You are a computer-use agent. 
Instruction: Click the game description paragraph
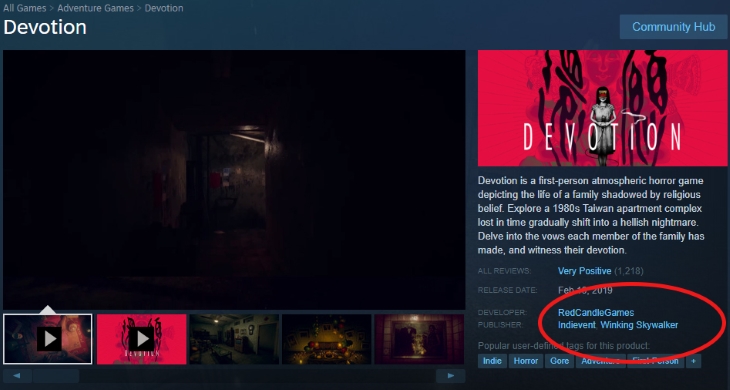tap(591, 215)
